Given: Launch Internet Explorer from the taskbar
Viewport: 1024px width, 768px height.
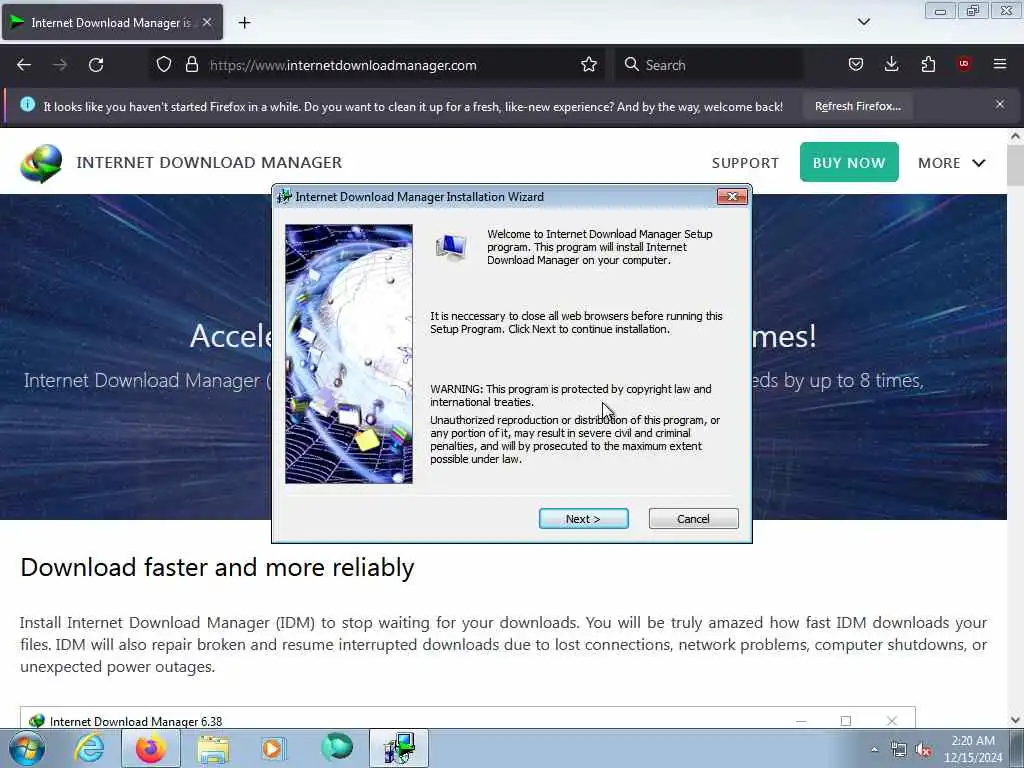Looking at the screenshot, I should 89,748.
